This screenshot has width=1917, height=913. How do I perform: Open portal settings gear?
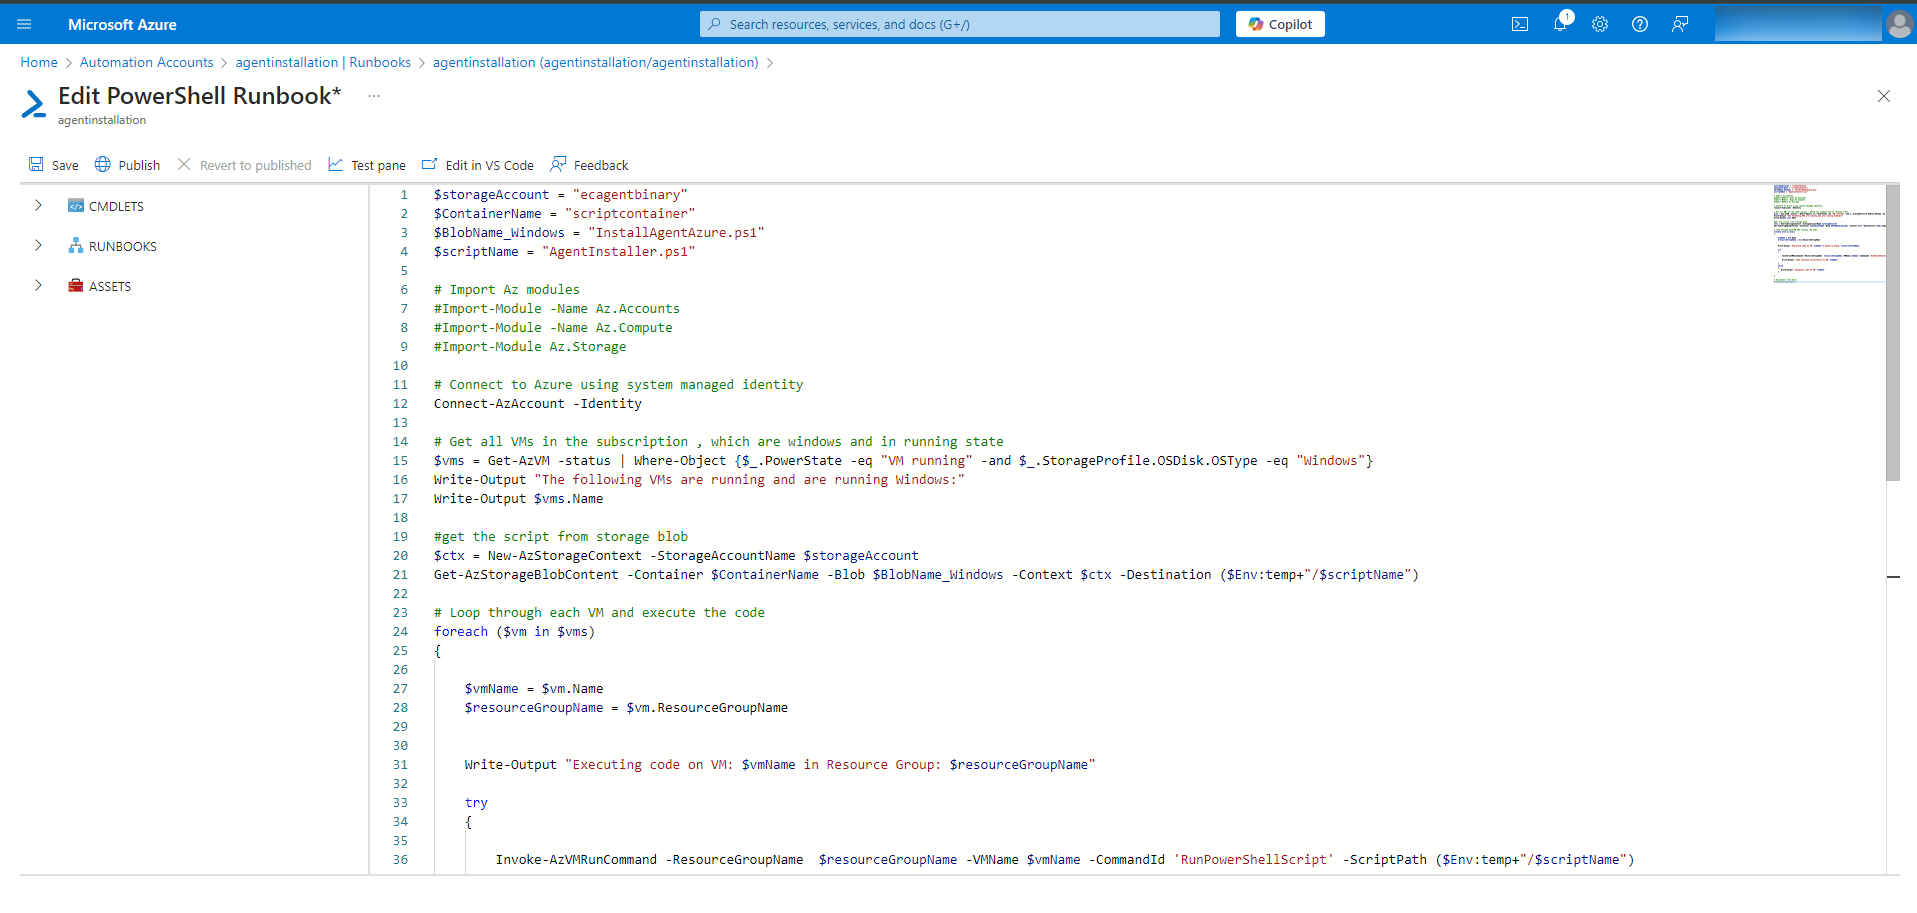click(x=1600, y=24)
